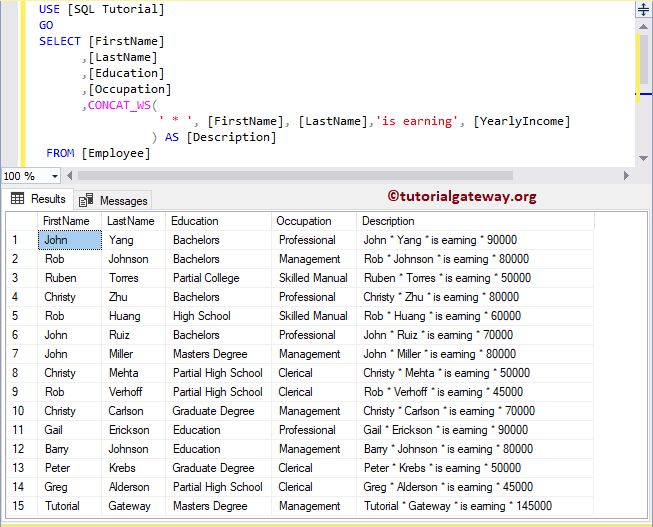Click 'Rob * Verhoff * is earning * 45000'
Screen dimensions: 653x527
pyautogui.click(x=475, y=392)
